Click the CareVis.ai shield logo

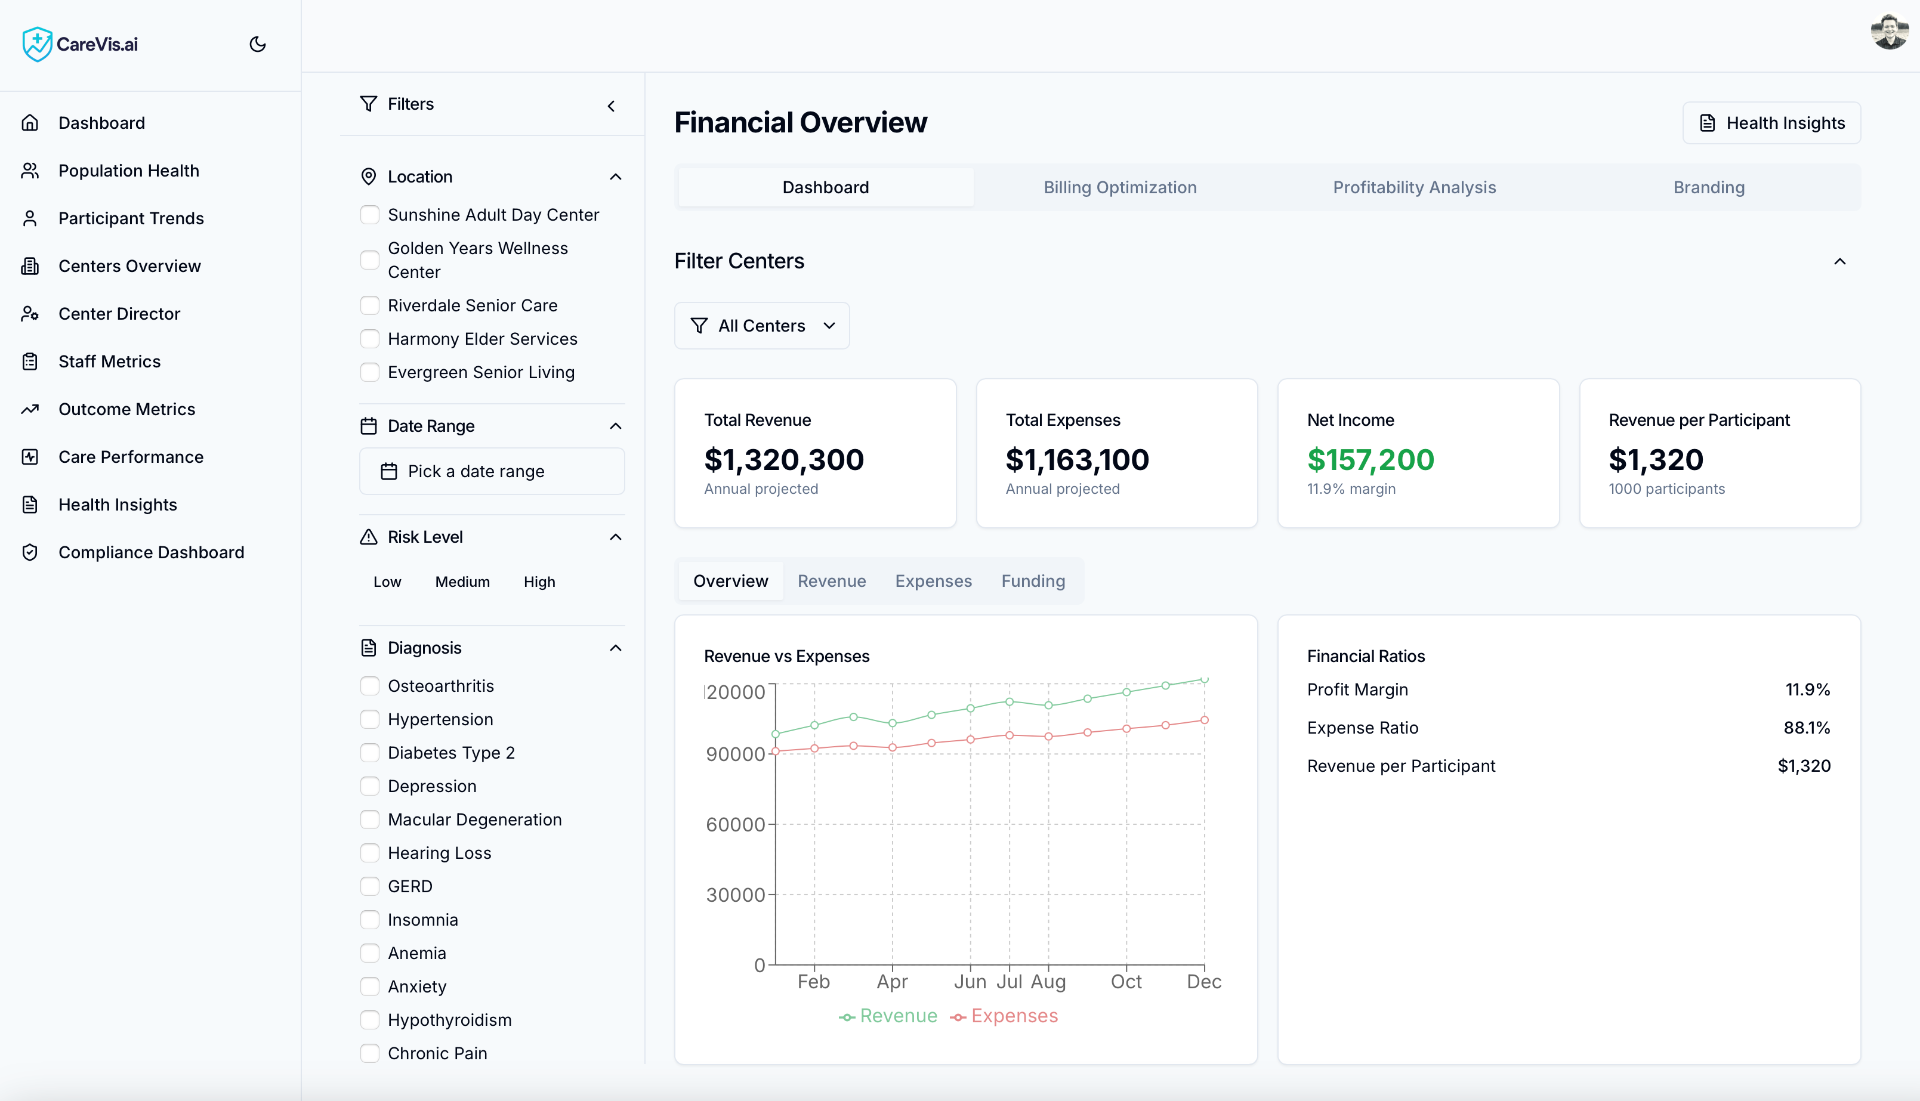37,44
